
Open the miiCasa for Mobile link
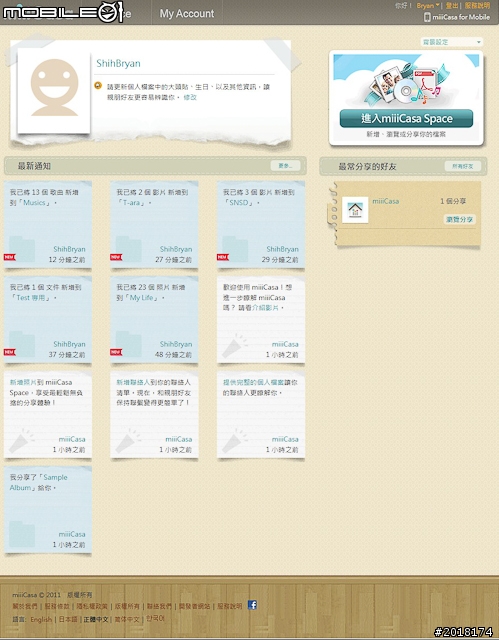click(x=461, y=17)
